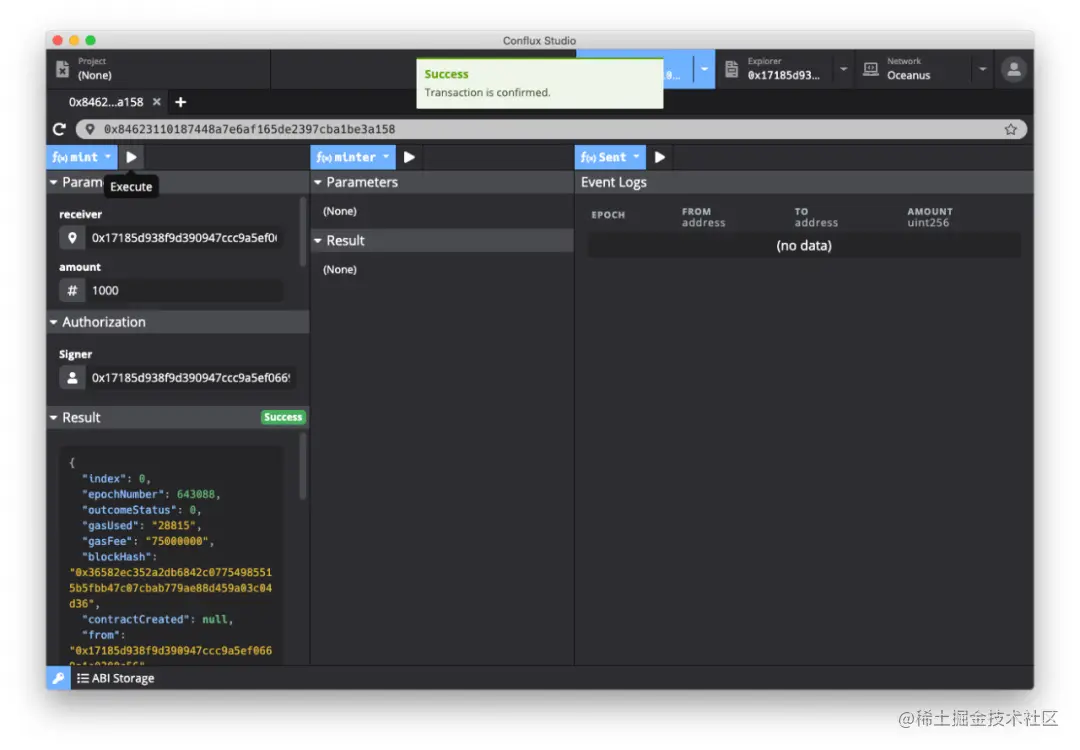This screenshot has height=750, width=1080.
Task: Open the mint function dropdown
Action: pos(82,157)
